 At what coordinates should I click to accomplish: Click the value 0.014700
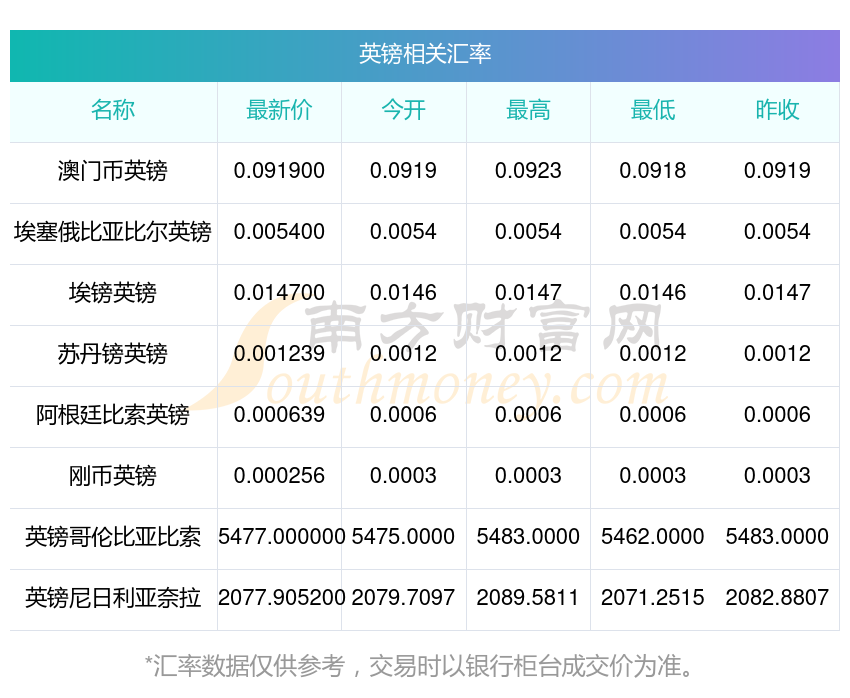[279, 293]
